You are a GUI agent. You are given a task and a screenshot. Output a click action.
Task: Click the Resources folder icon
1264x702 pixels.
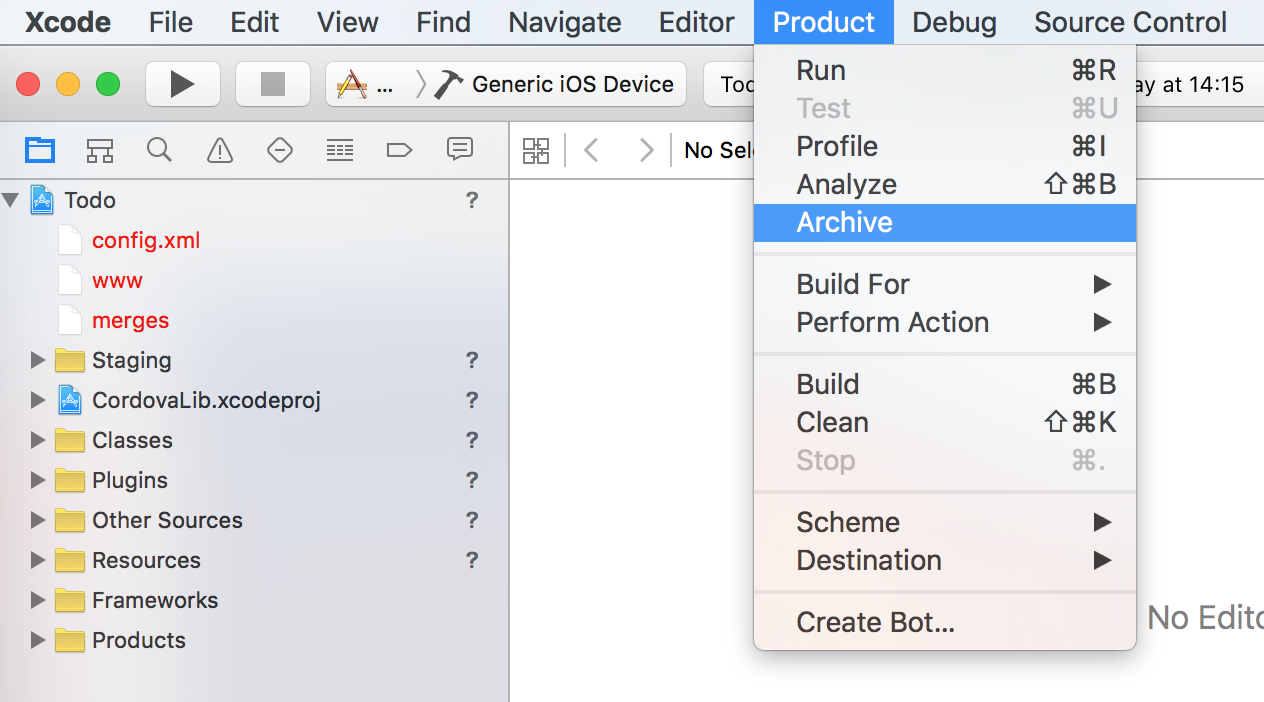coord(70,560)
